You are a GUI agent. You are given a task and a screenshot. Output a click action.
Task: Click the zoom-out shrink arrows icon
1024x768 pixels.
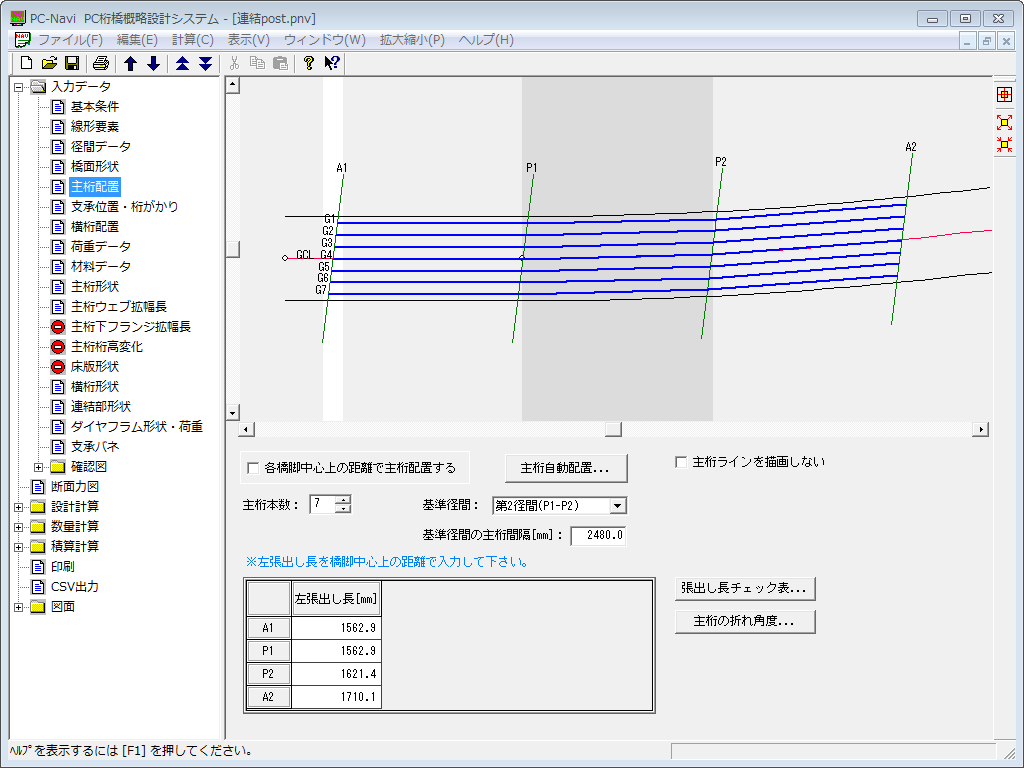point(1005,144)
